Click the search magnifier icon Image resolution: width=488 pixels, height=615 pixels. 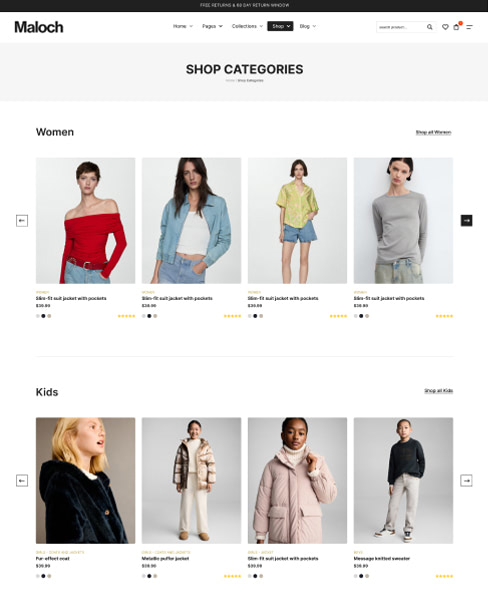click(x=430, y=27)
